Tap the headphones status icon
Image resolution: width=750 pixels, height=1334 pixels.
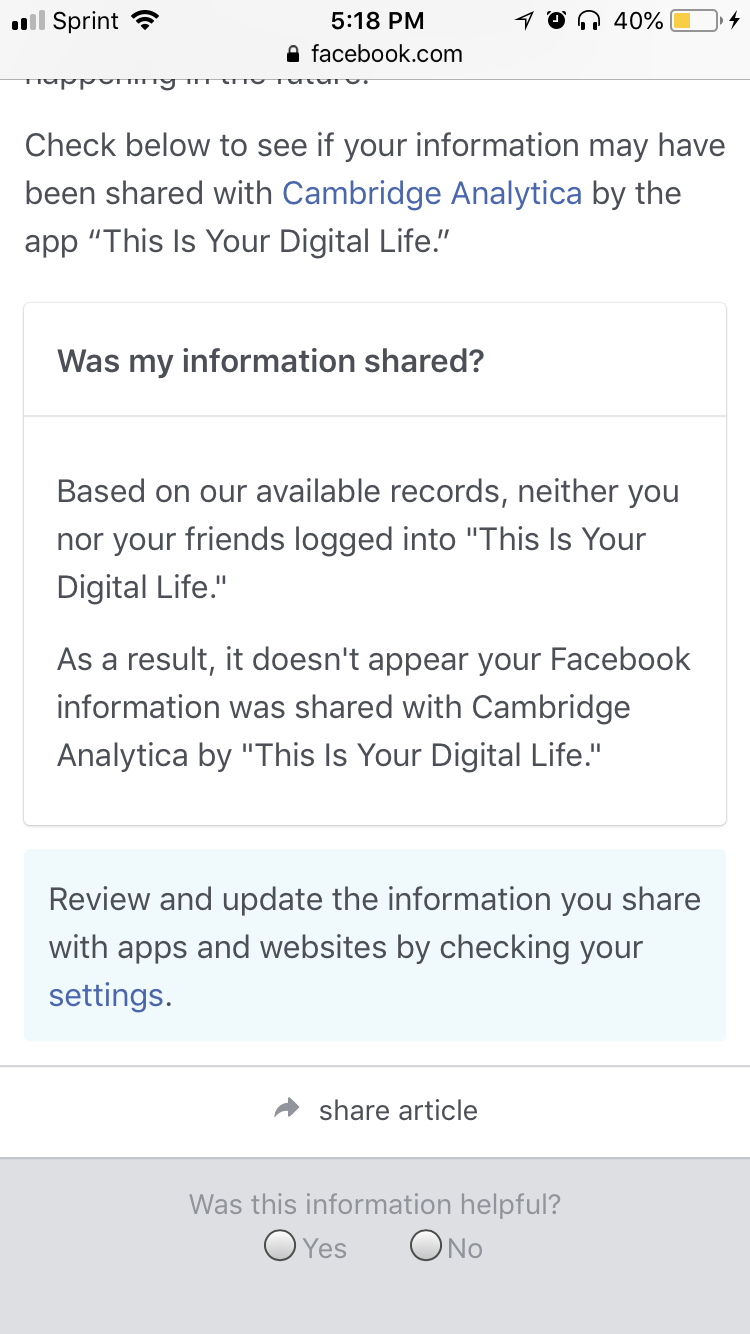[x=590, y=20]
